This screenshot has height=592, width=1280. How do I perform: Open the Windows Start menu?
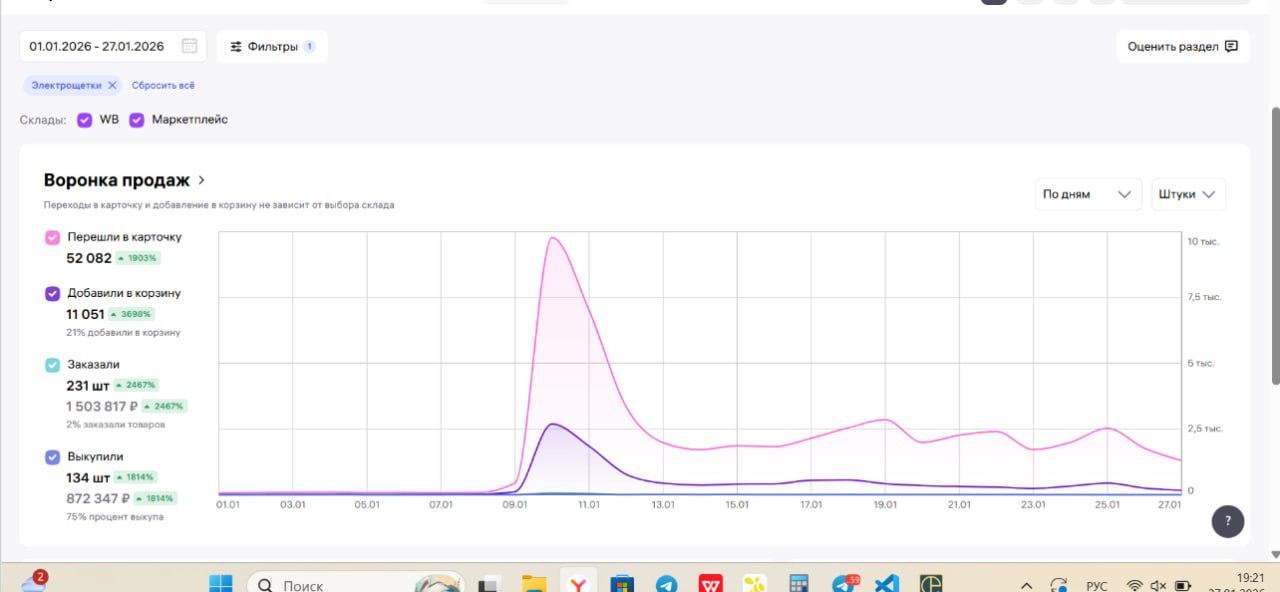click(x=220, y=584)
